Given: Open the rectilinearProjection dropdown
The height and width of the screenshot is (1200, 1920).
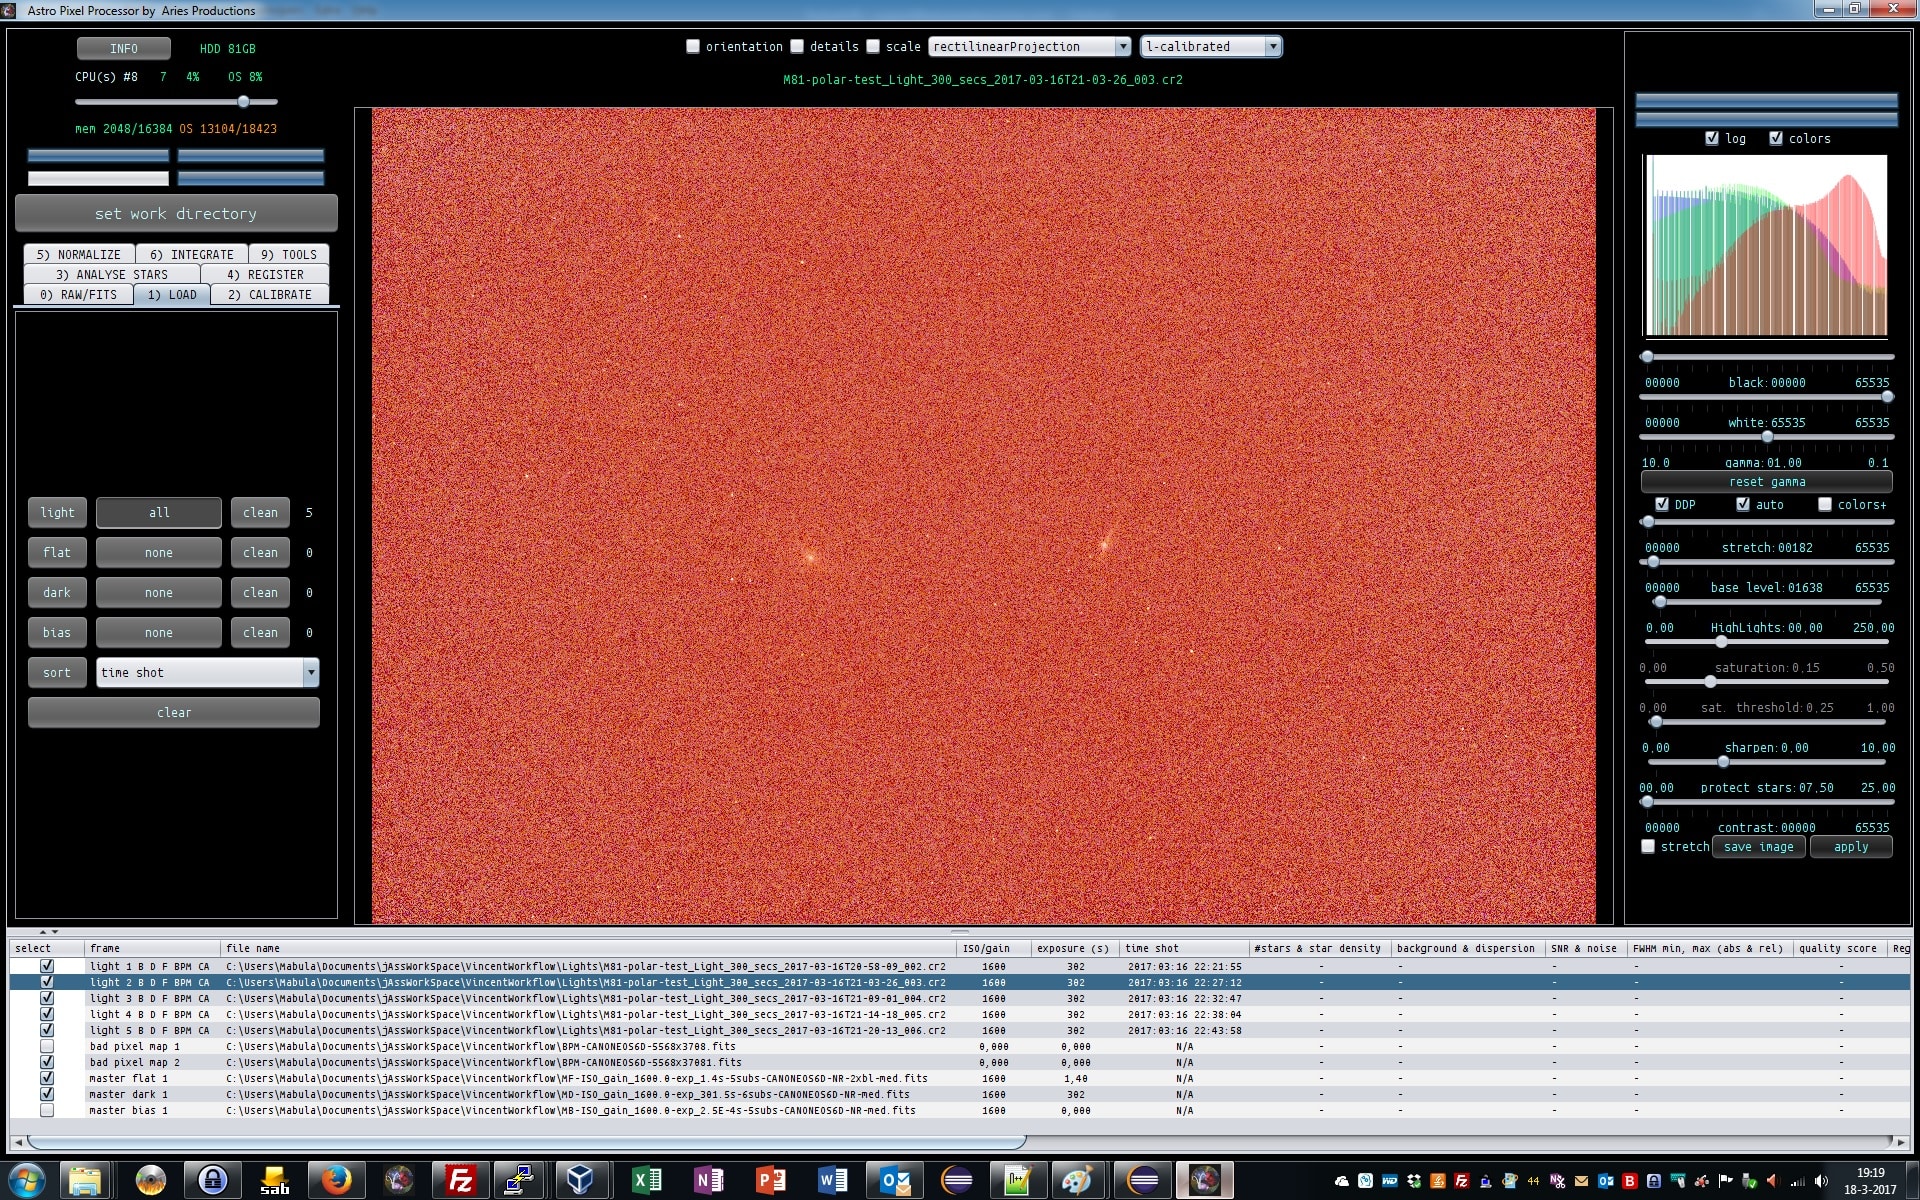Looking at the screenshot, I should [1029, 46].
